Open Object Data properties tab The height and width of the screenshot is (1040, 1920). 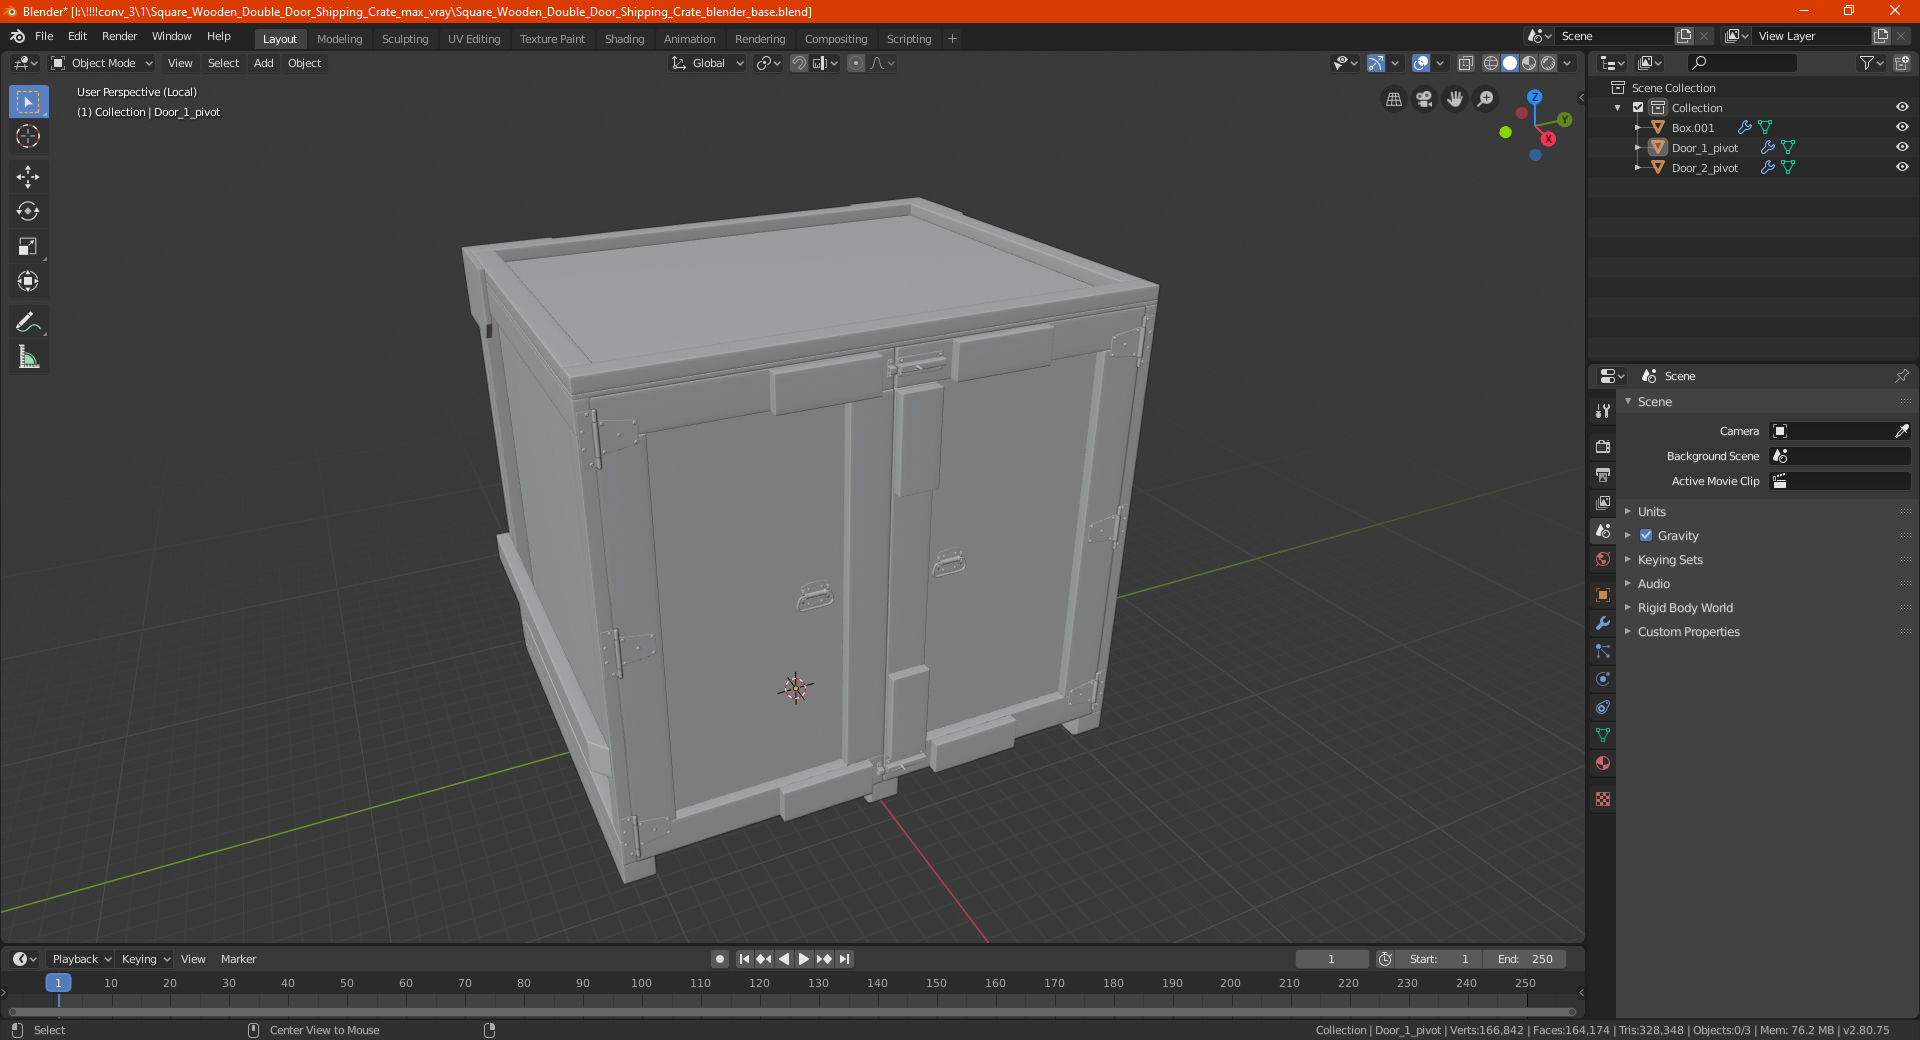point(1603,735)
